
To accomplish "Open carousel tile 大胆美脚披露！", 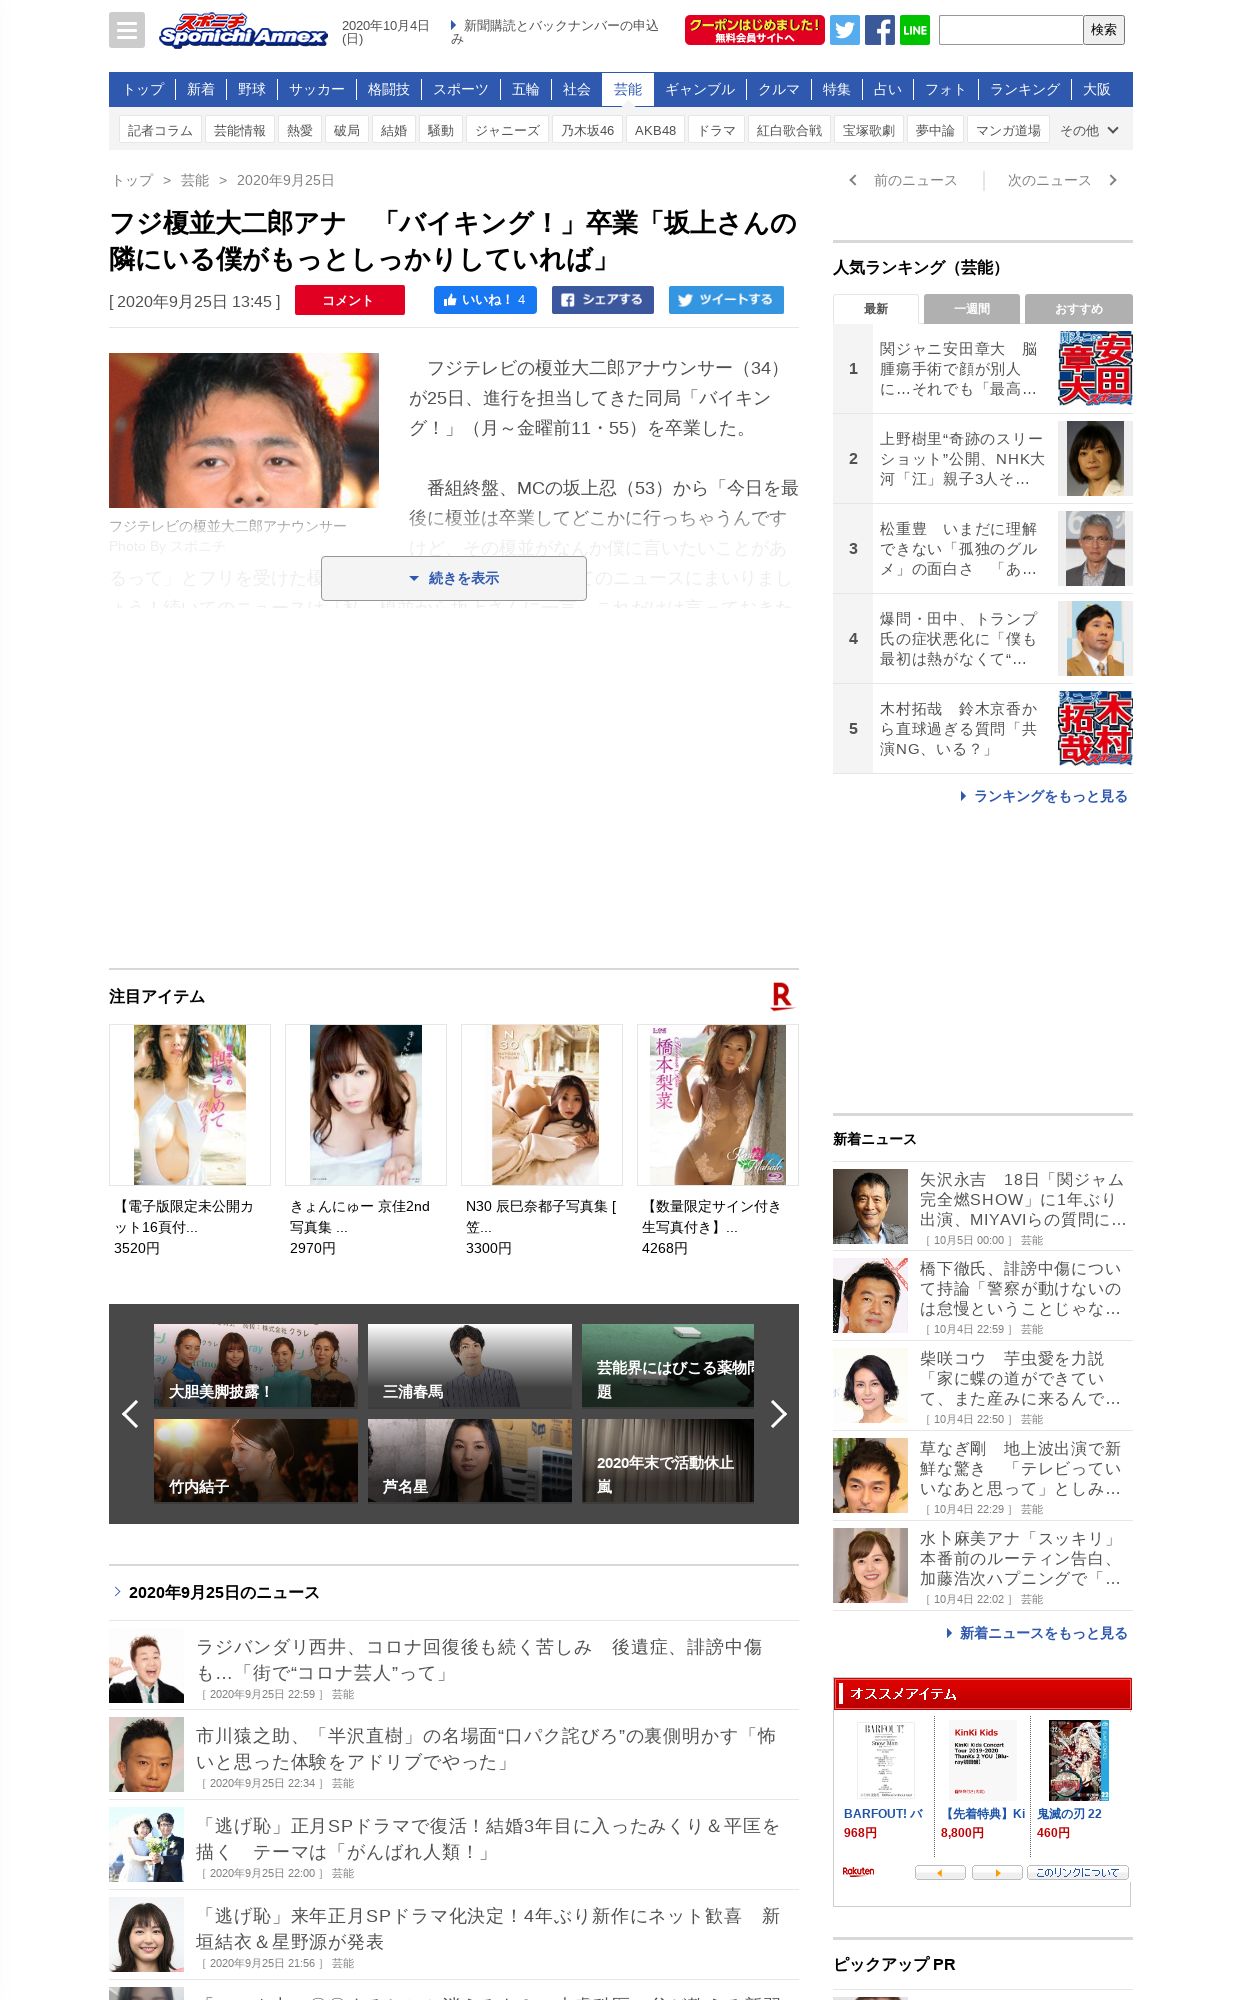I will click(256, 1366).
